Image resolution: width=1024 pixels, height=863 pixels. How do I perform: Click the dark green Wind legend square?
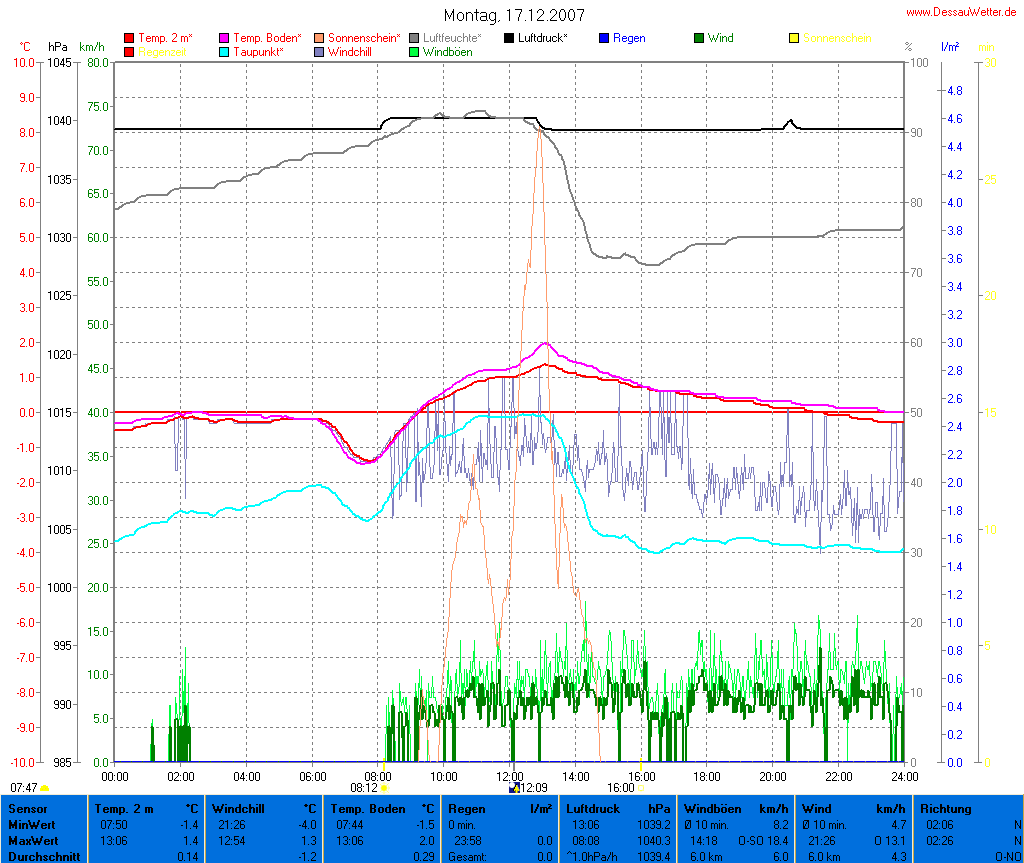click(699, 38)
